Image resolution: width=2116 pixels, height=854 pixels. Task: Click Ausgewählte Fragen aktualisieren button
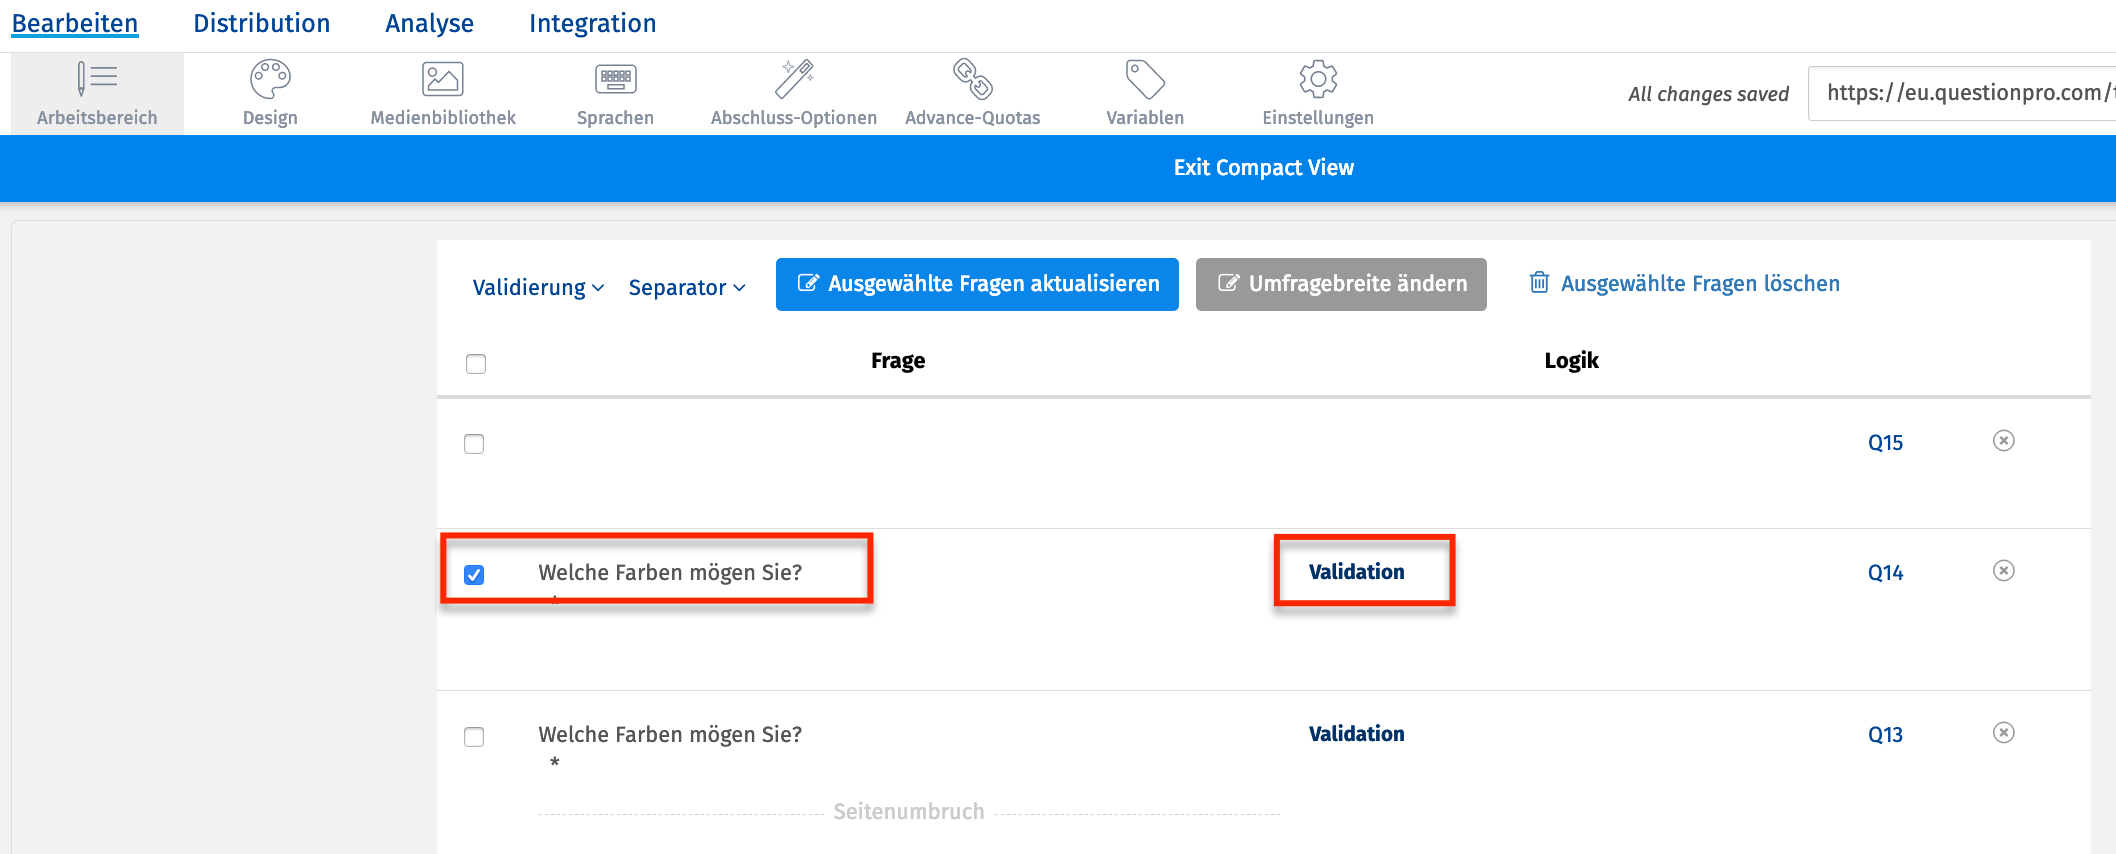click(977, 285)
